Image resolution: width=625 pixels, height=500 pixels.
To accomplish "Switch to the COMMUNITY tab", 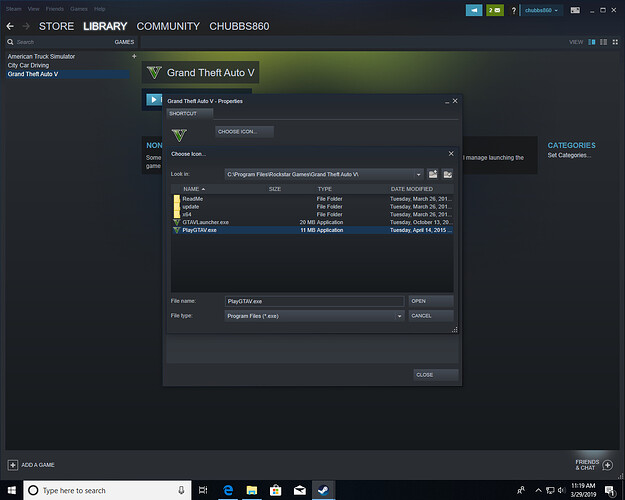I will [168, 26].
